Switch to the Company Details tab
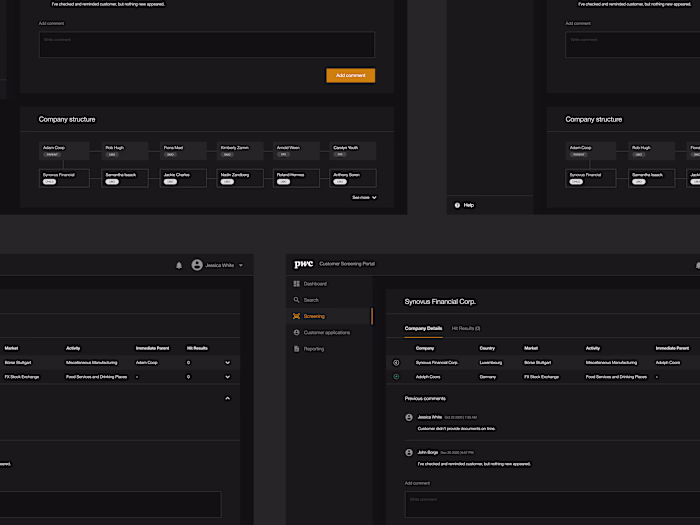The height and width of the screenshot is (525, 700). [423, 329]
